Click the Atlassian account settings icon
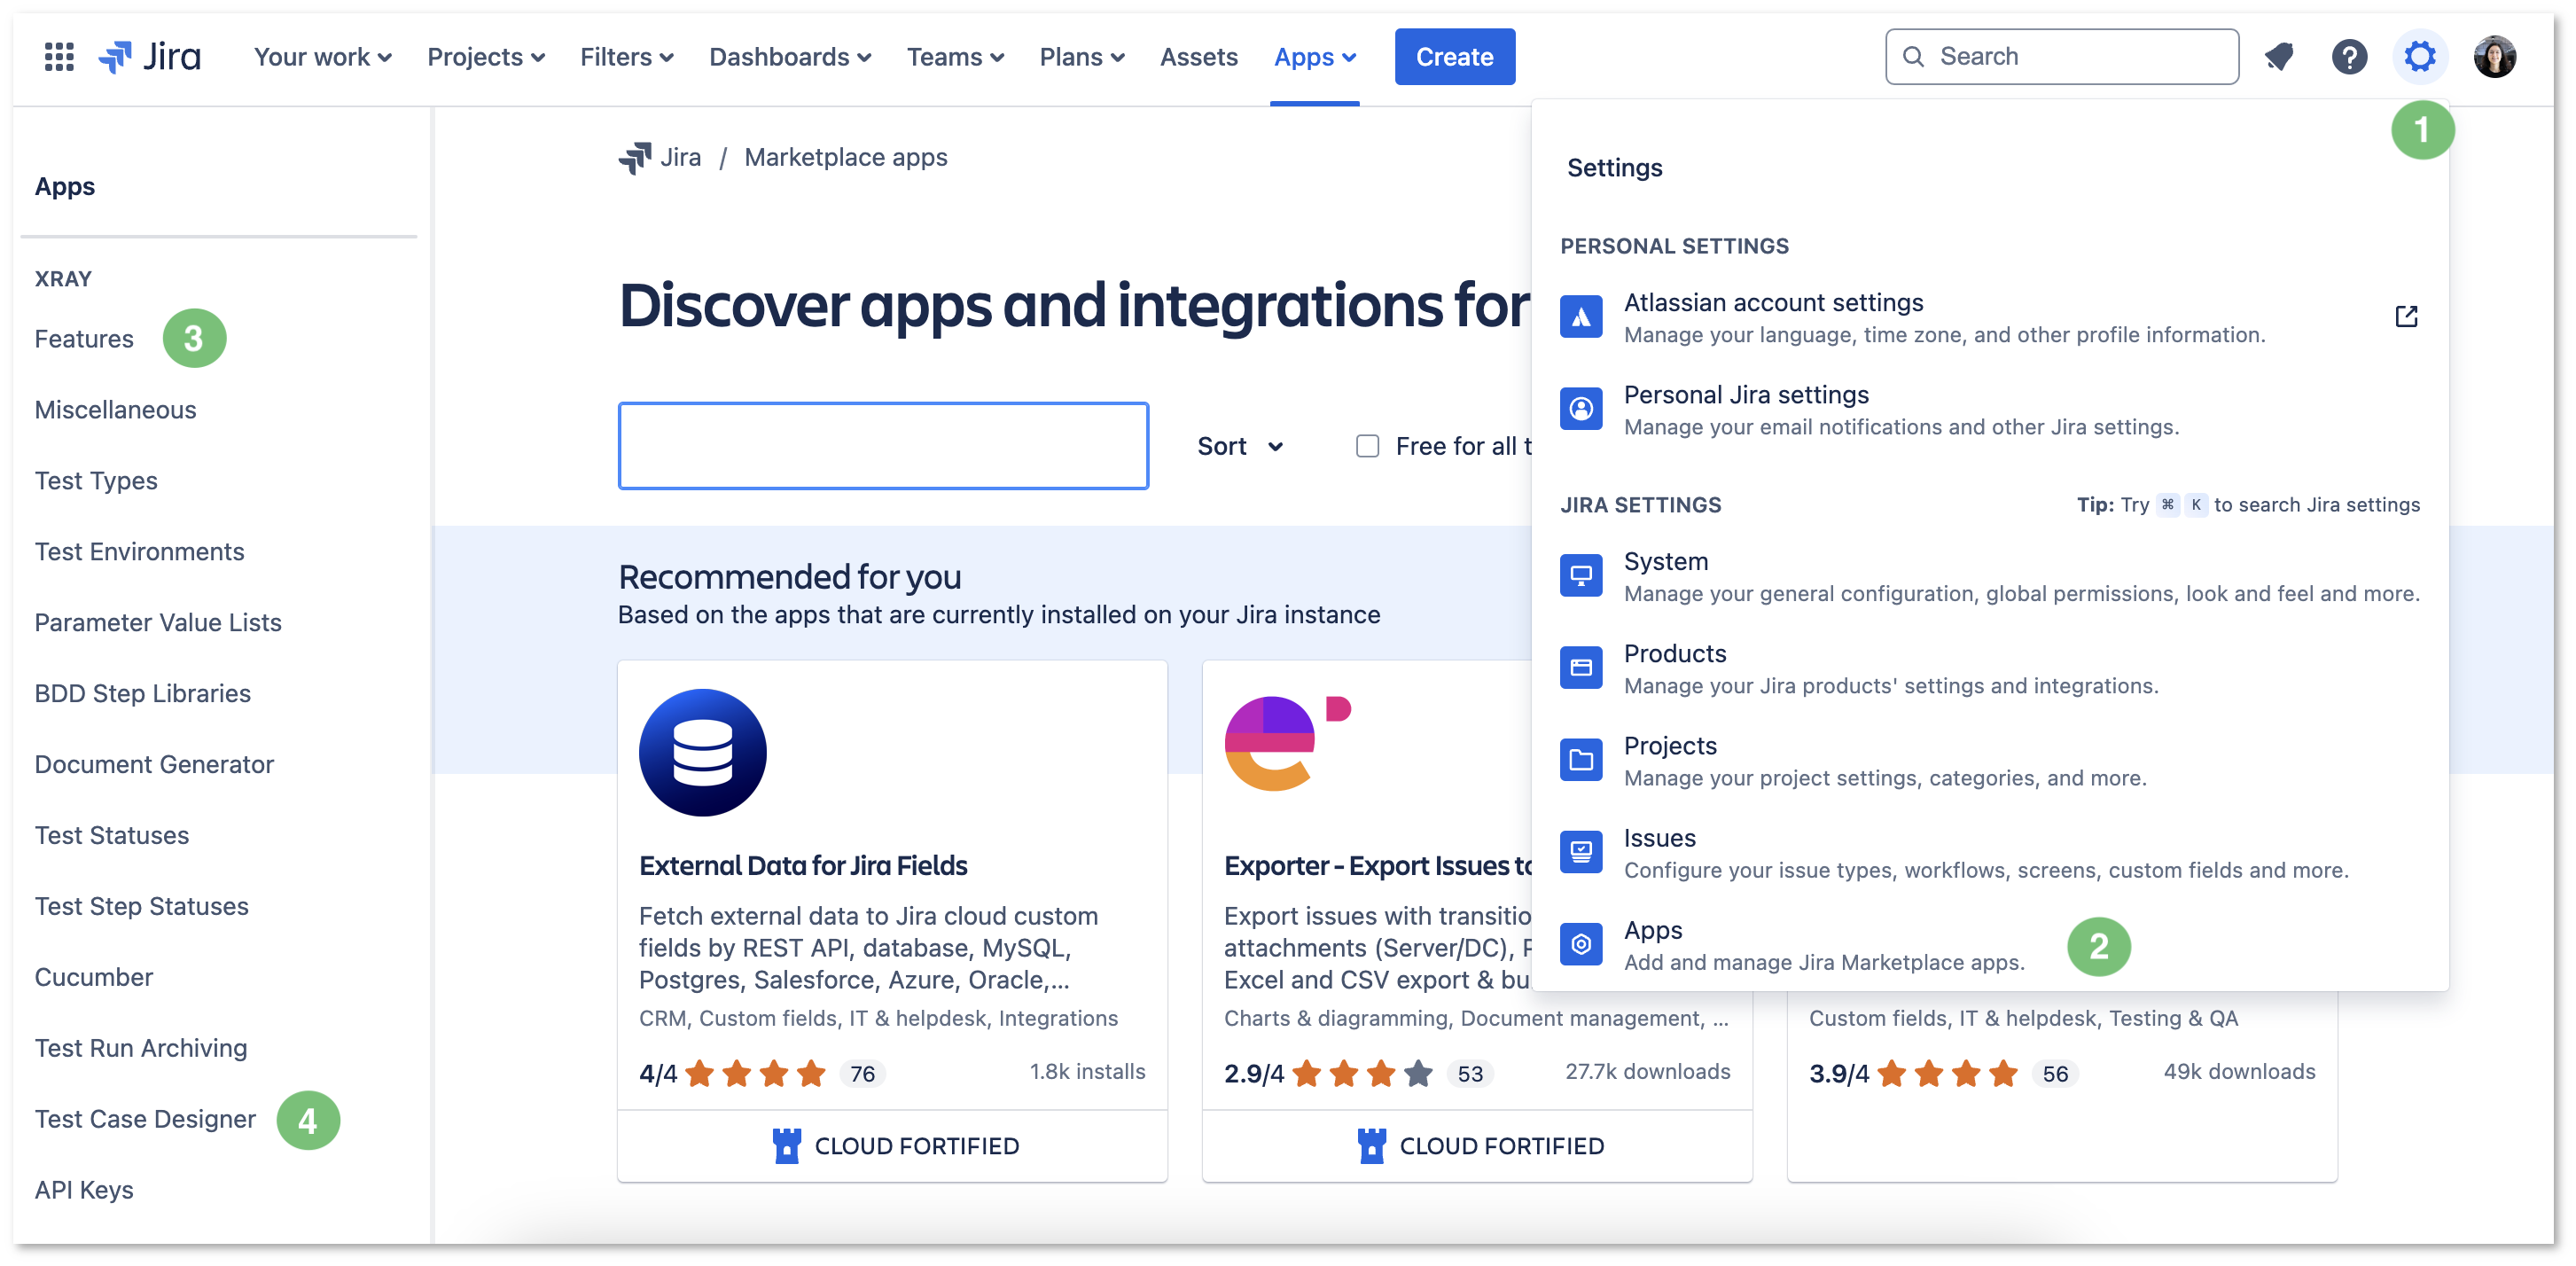This screenshot has height=1266, width=2576. coord(1581,318)
